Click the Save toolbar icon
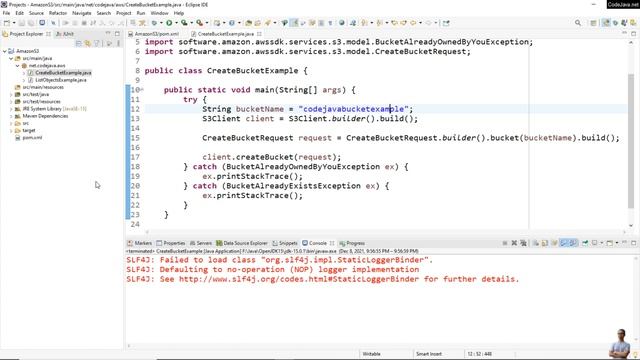The height and width of the screenshot is (360, 640). [x=22, y=23]
